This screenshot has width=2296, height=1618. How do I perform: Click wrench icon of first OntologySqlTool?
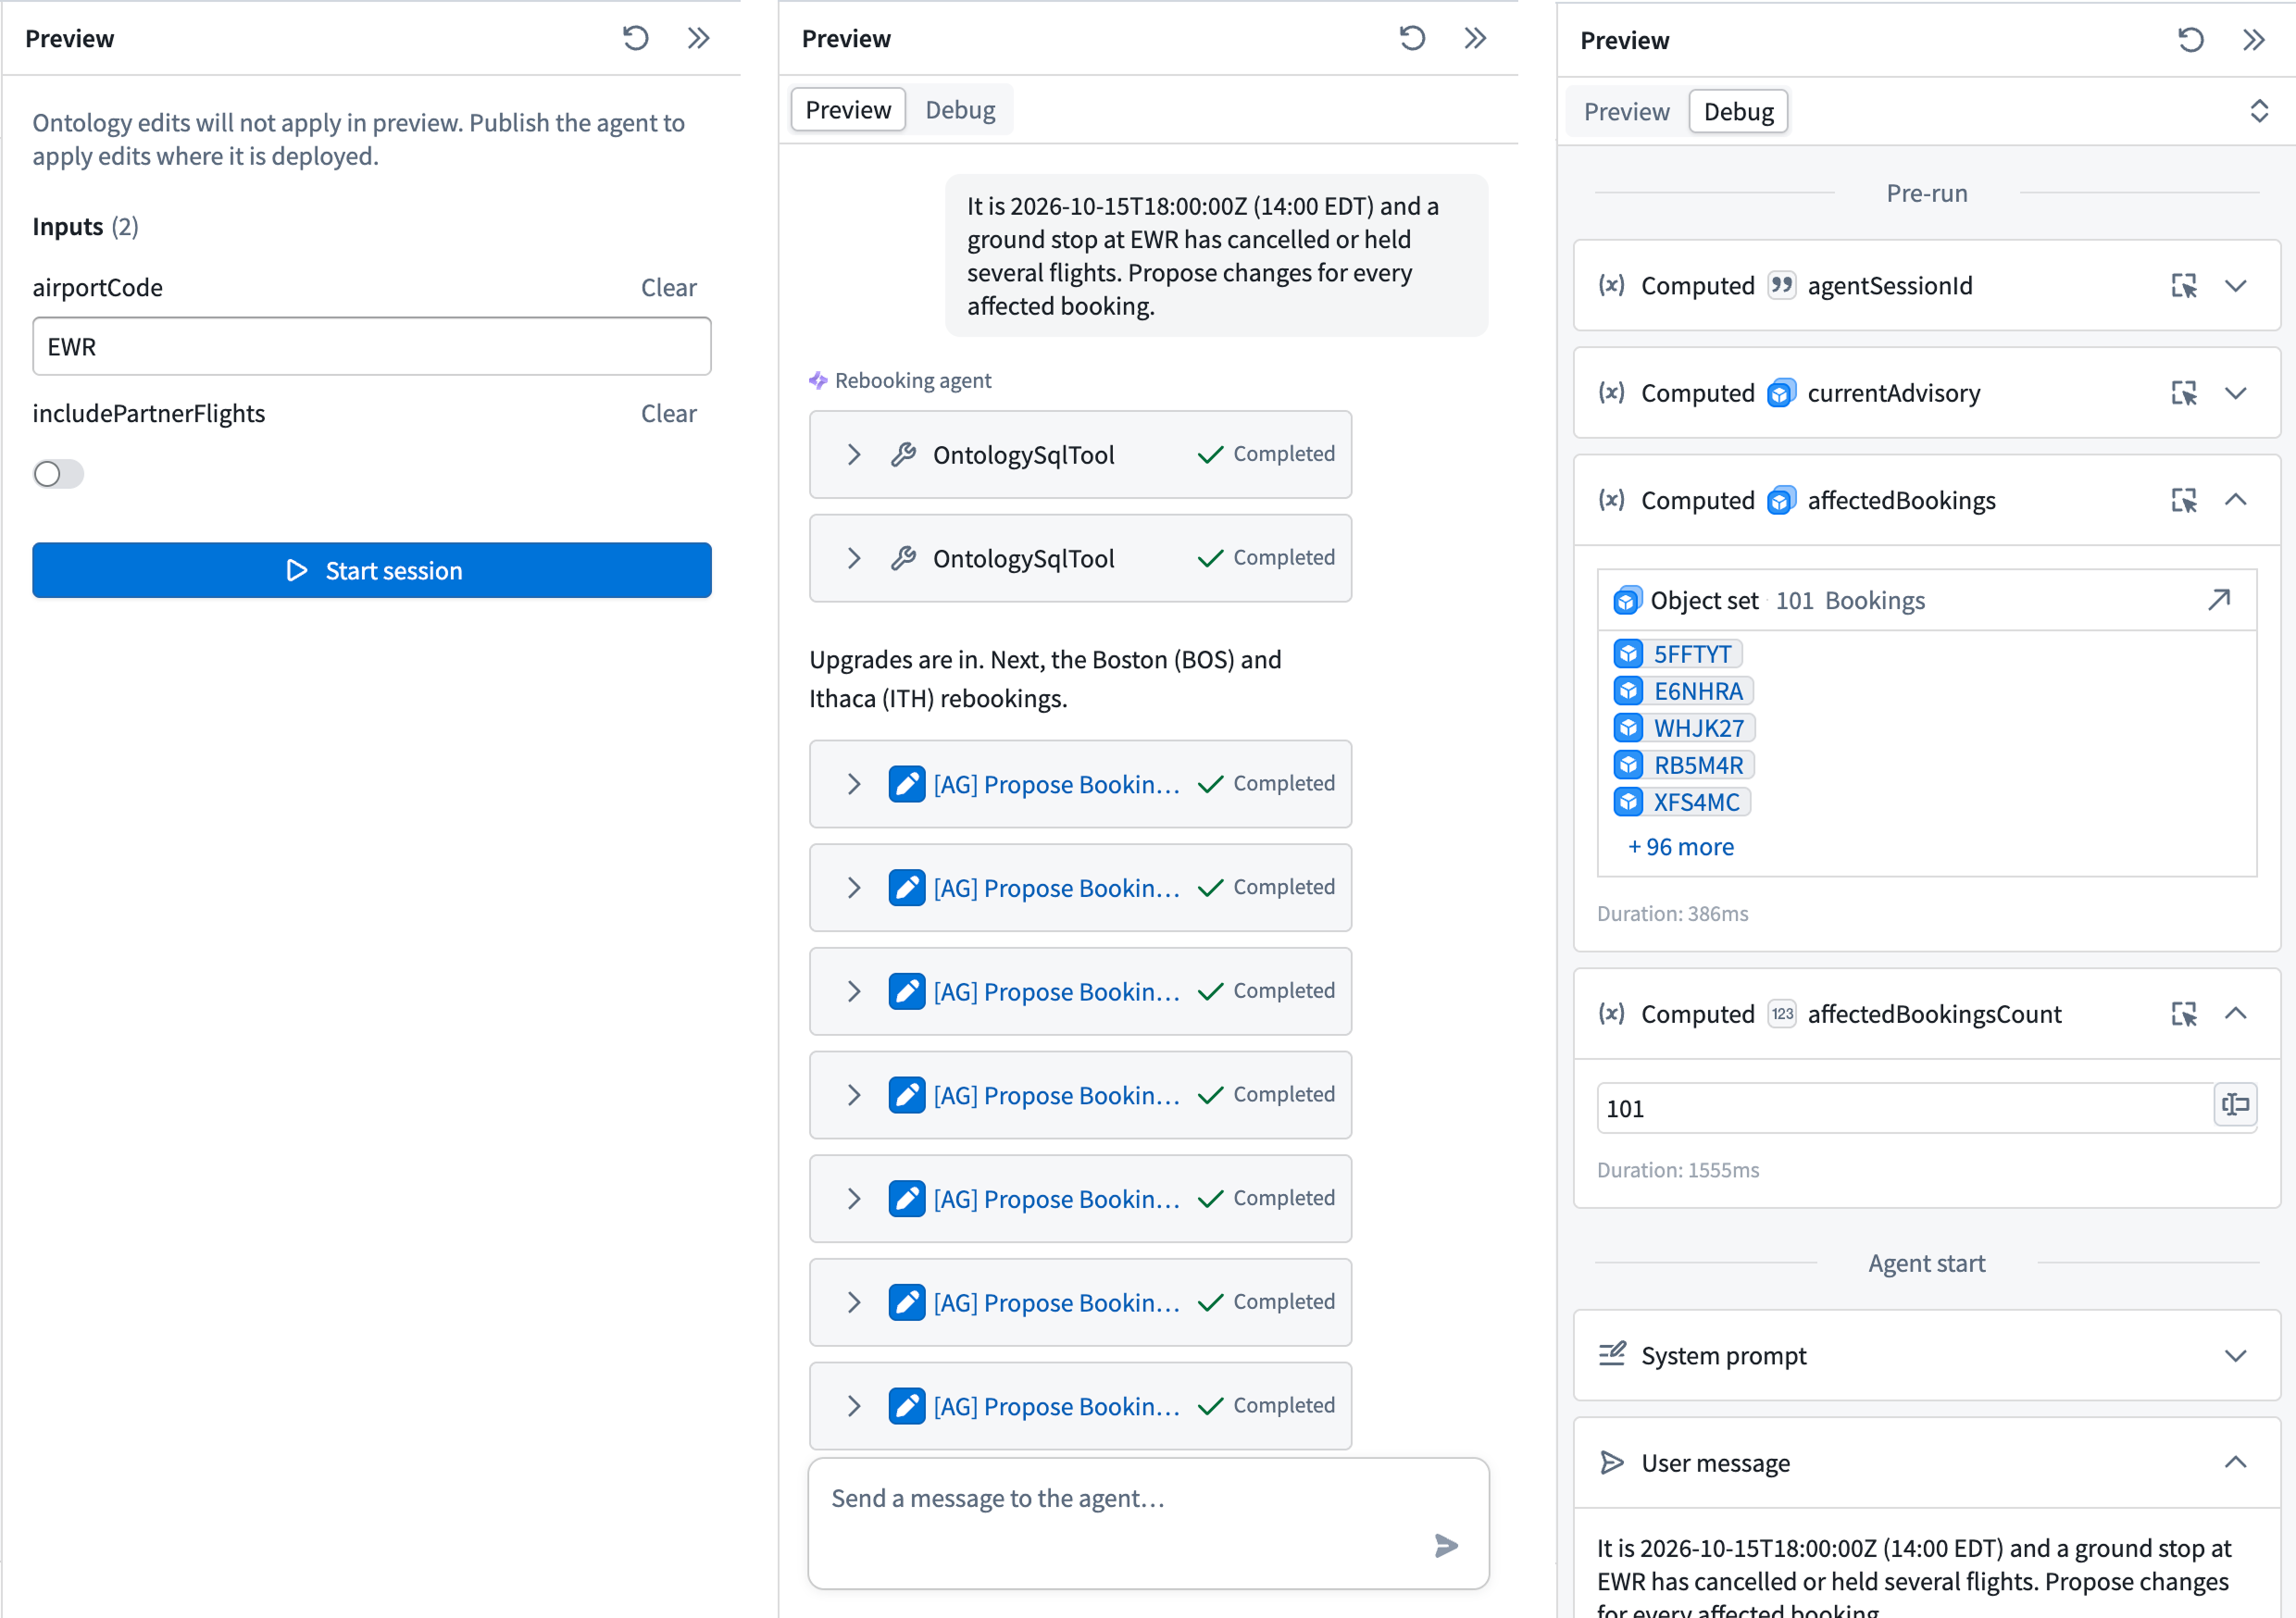pos(904,455)
